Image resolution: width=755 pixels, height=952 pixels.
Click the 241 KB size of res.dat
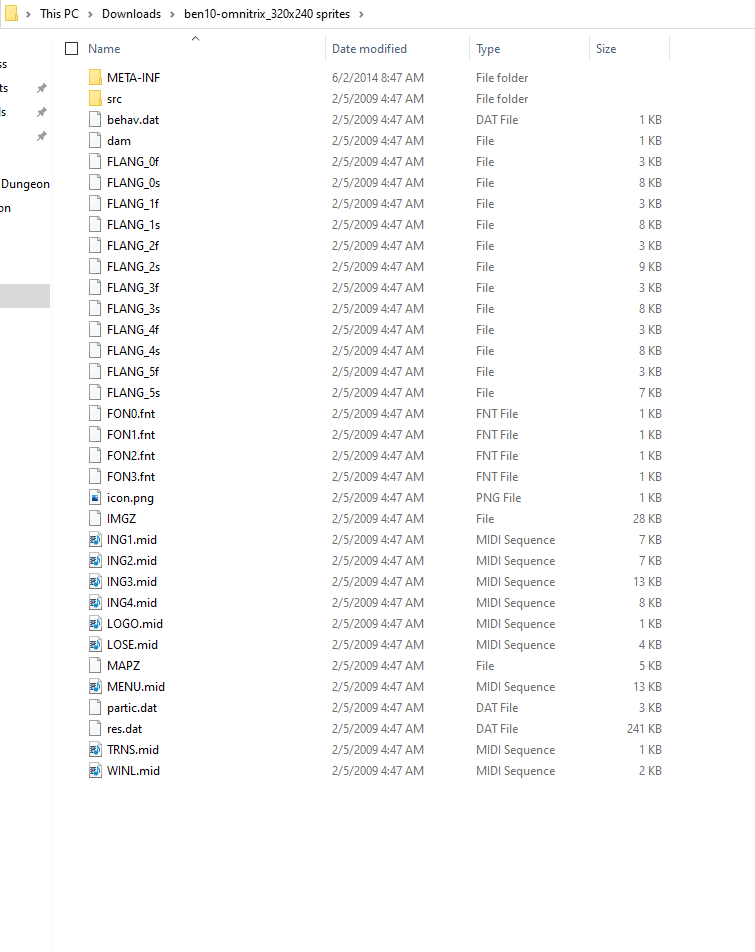point(644,729)
